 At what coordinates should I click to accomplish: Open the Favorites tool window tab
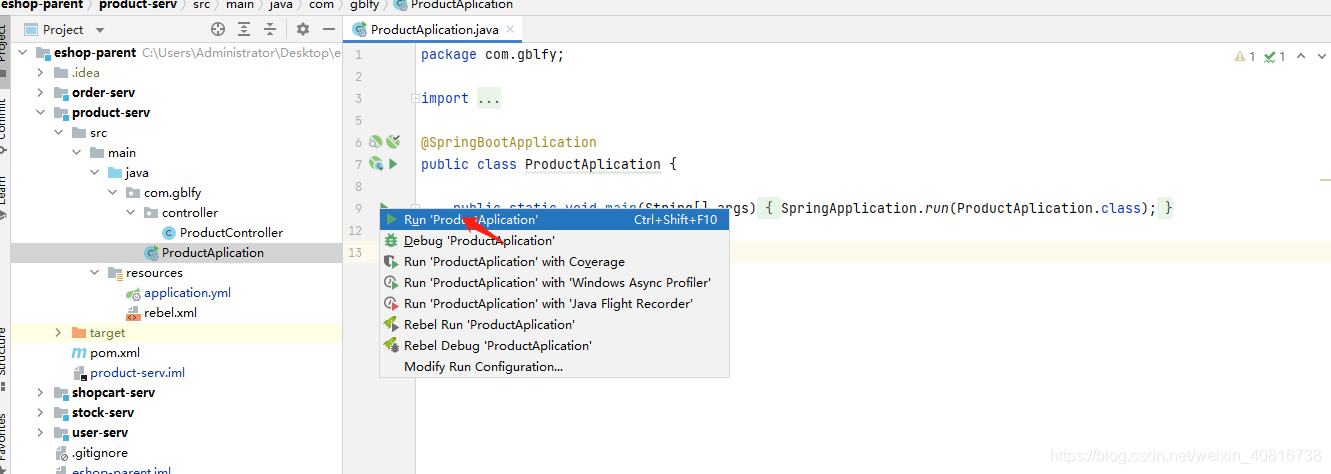(x=4, y=442)
